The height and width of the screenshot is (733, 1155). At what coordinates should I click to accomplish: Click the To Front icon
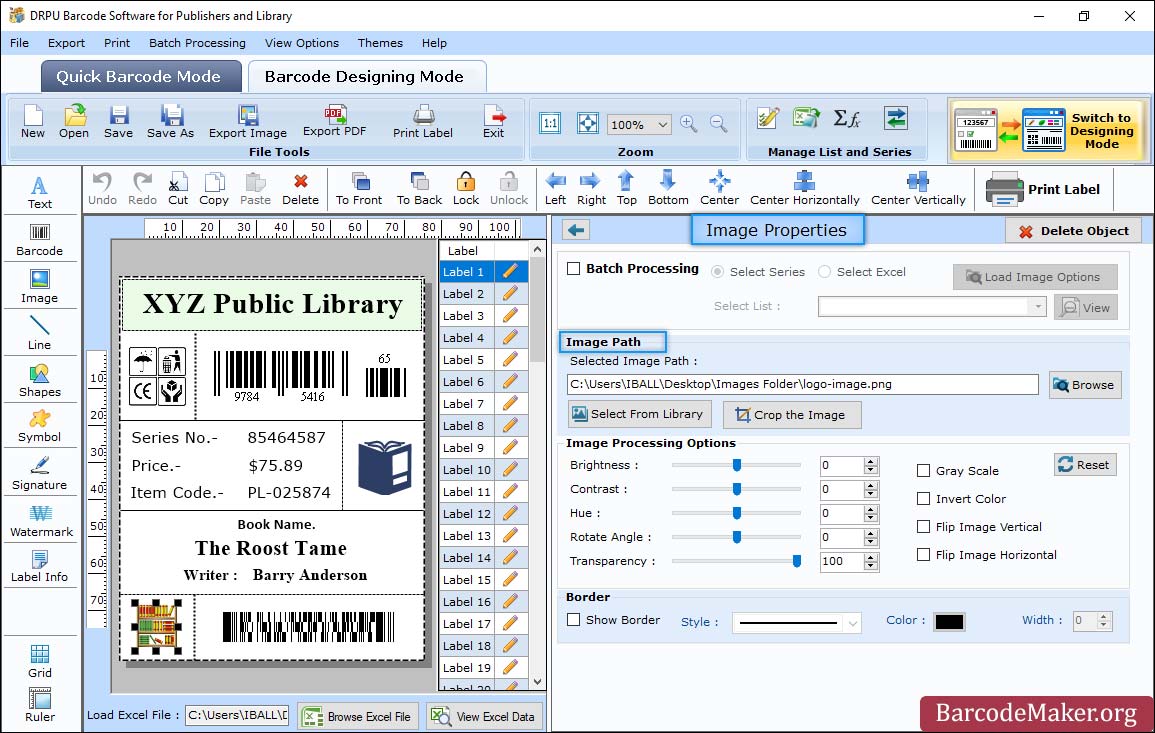(x=359, y=189)
